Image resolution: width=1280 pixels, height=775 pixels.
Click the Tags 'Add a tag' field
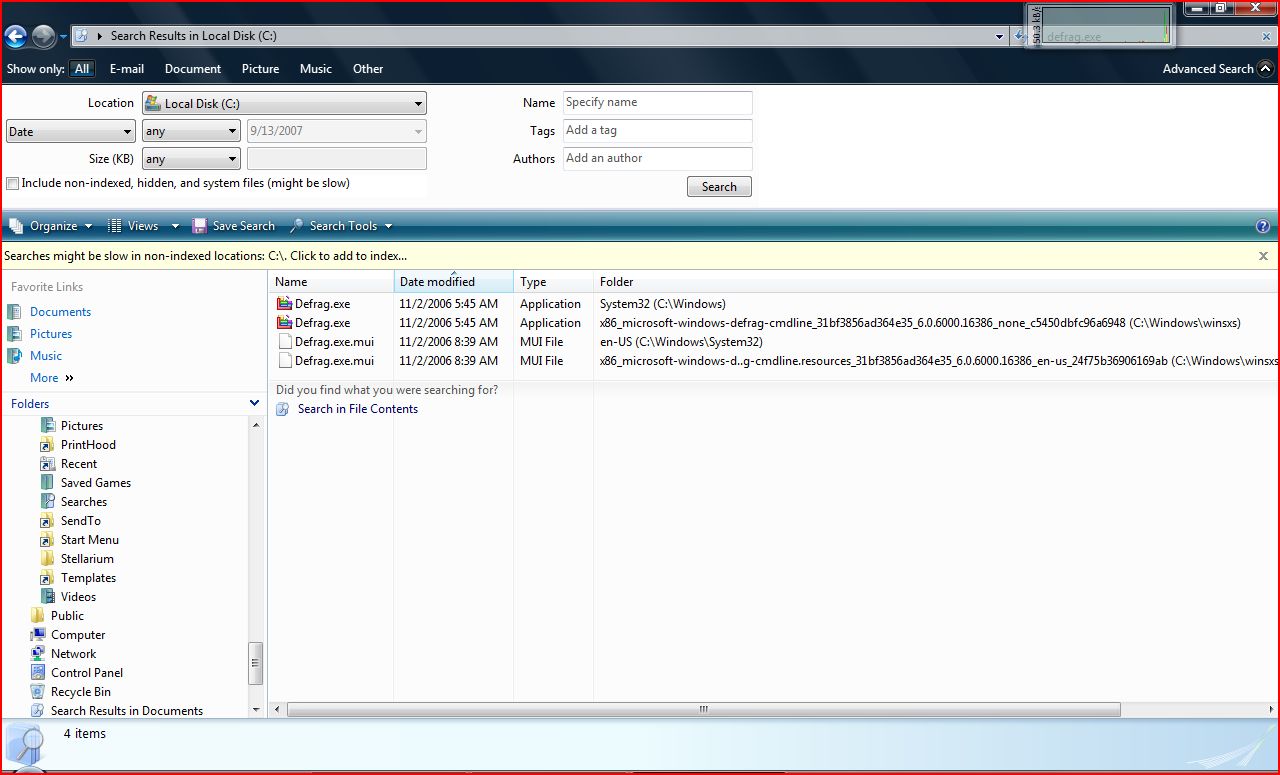click(657, 131)
